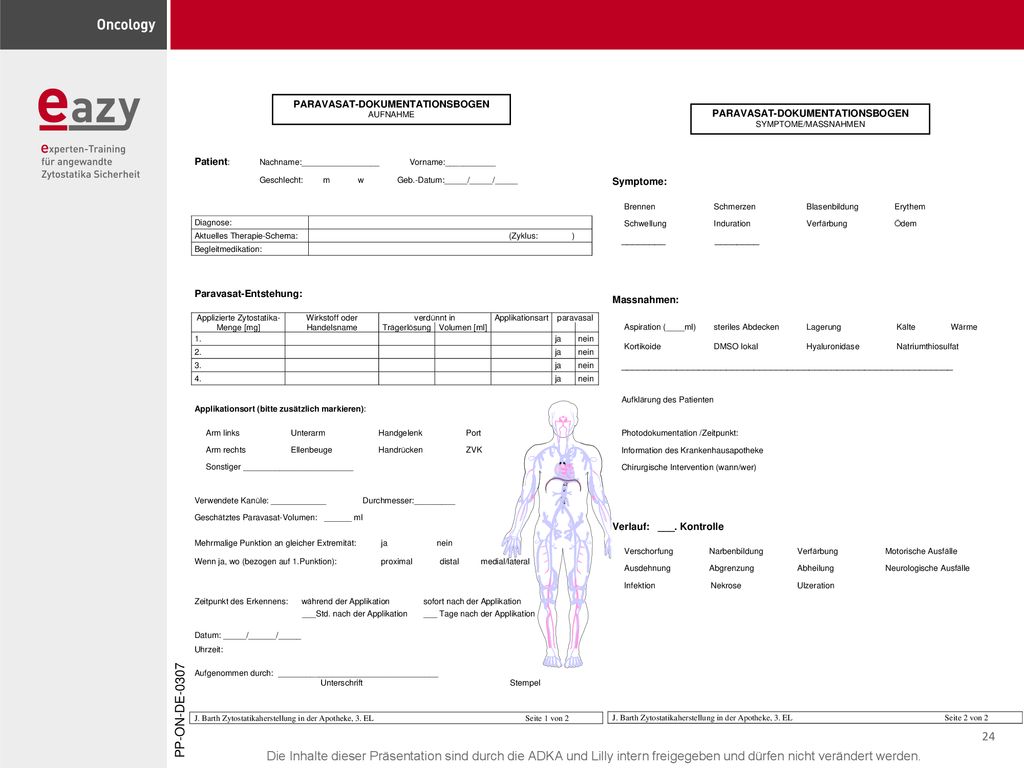
Task: Select the Wärme measure
Action: (964, 327)
